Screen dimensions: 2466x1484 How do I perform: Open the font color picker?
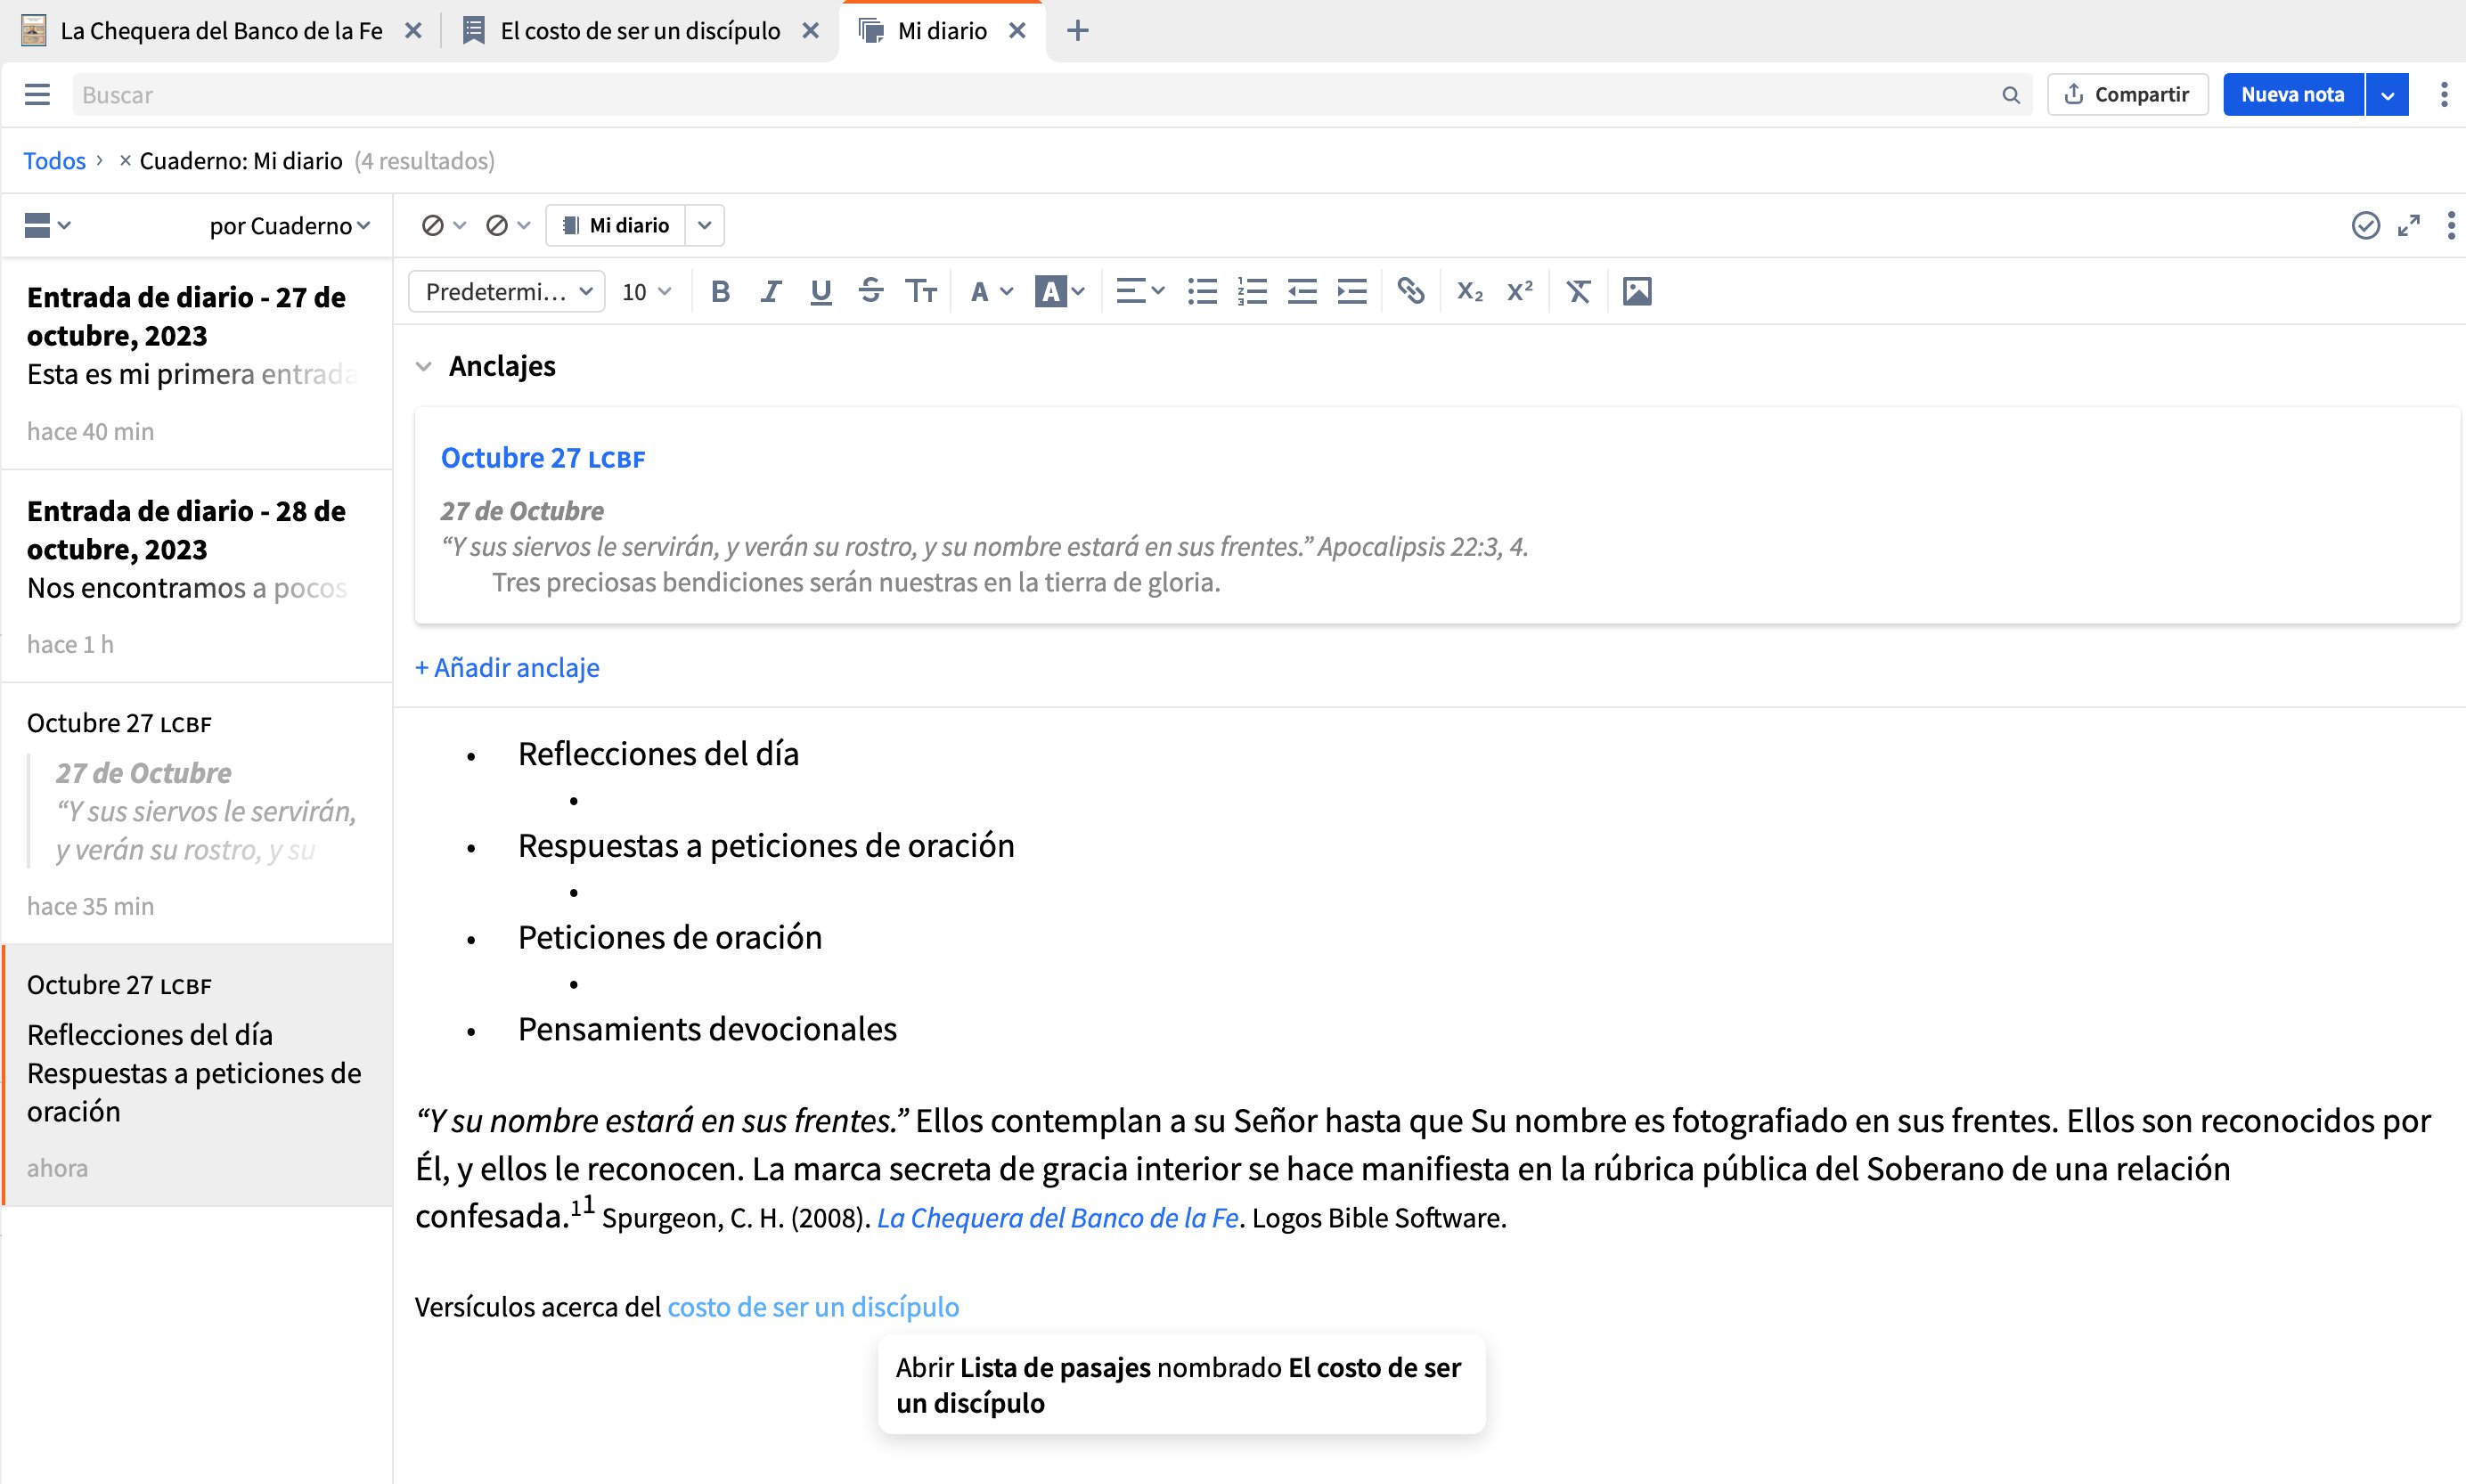pos(991,291)
